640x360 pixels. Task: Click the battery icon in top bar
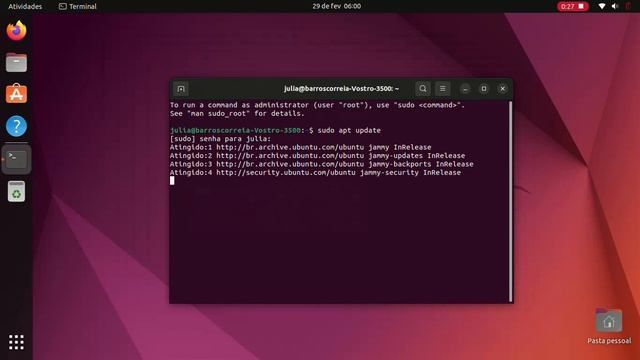(x=628, y=6)
